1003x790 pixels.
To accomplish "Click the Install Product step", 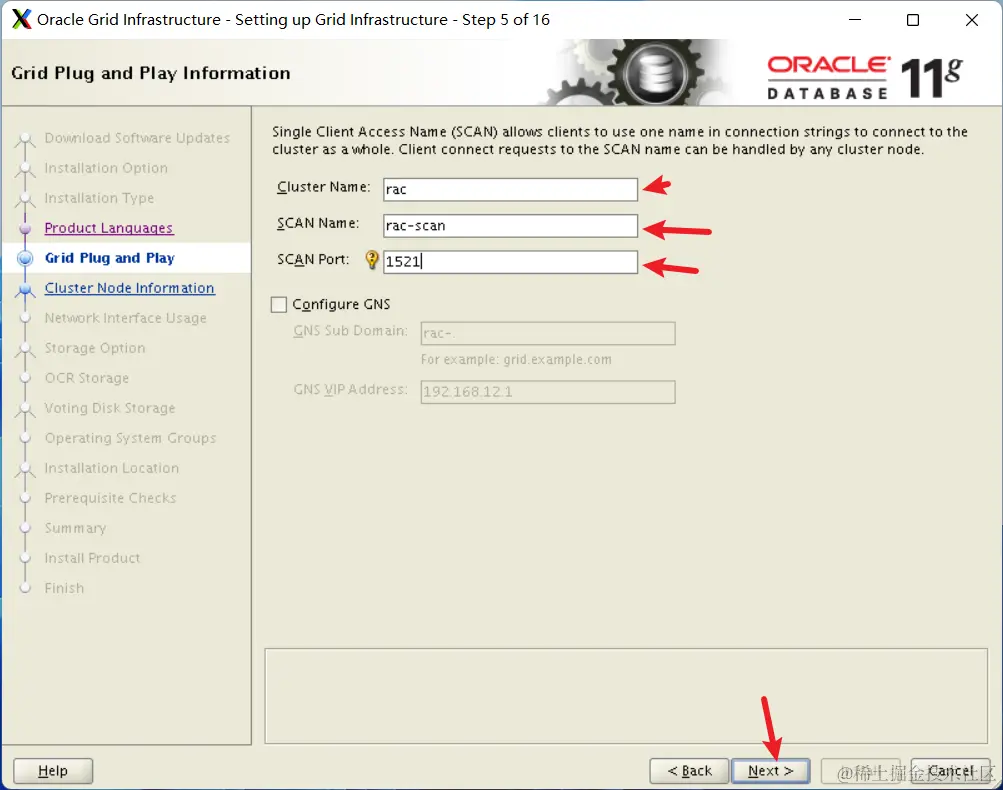I will click(x=92, y=558).
